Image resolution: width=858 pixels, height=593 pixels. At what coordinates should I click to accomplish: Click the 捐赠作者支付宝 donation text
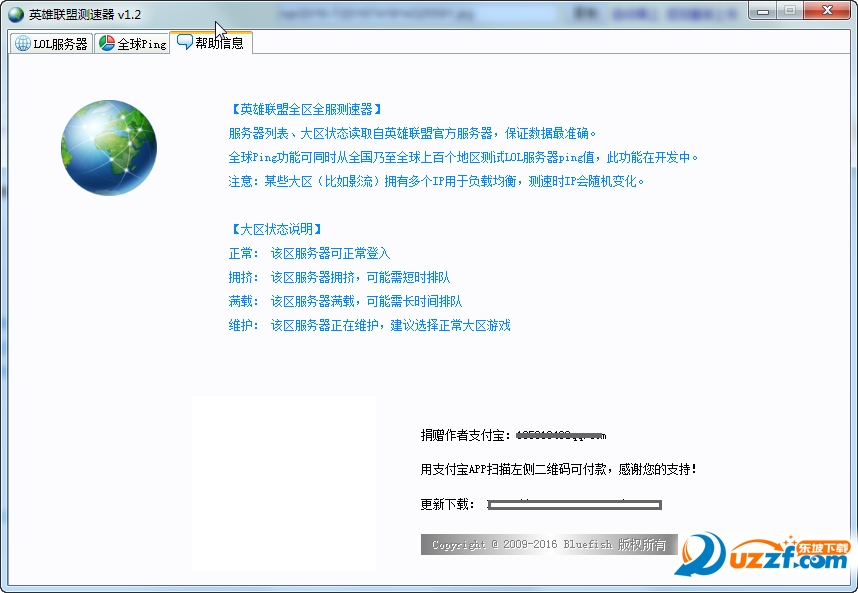[x=513, y=435]
